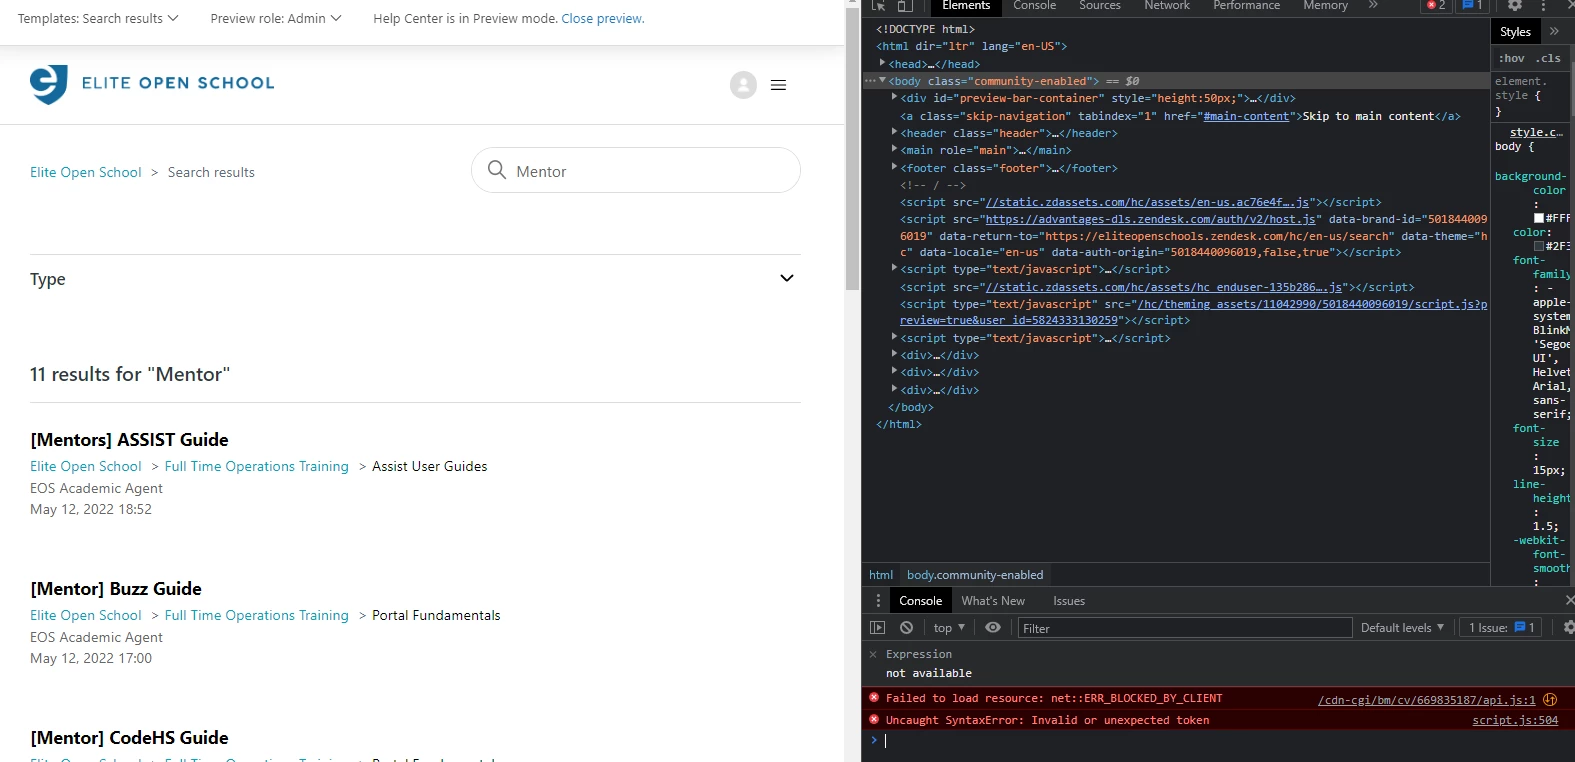Open DevTools settings gear icon
Image resolution: width=1575 pixels, height=762 pixels.
pyautogui.click(x=1515, y=6)
